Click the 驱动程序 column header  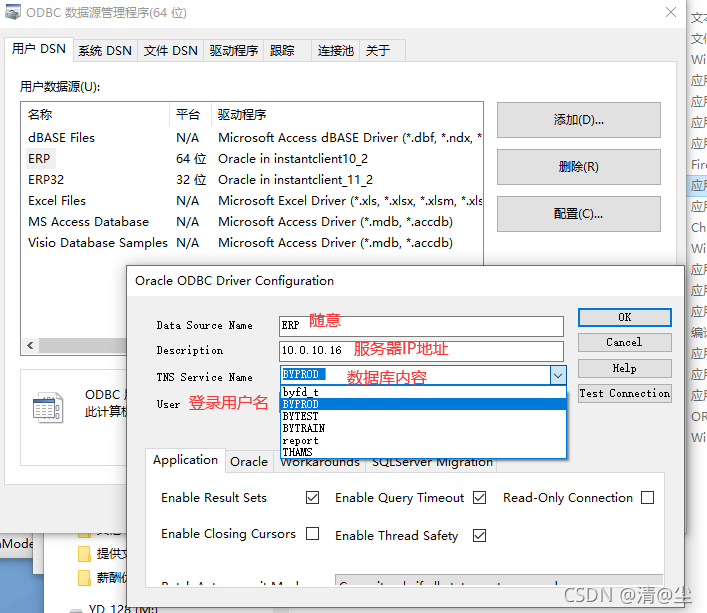coord(347,114)
